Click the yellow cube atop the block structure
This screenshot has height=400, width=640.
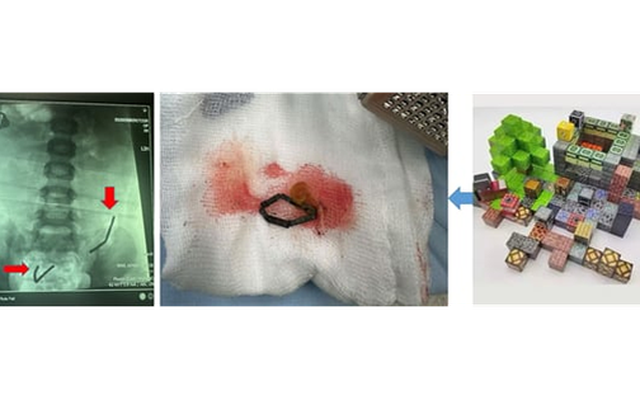click(567, 129)
